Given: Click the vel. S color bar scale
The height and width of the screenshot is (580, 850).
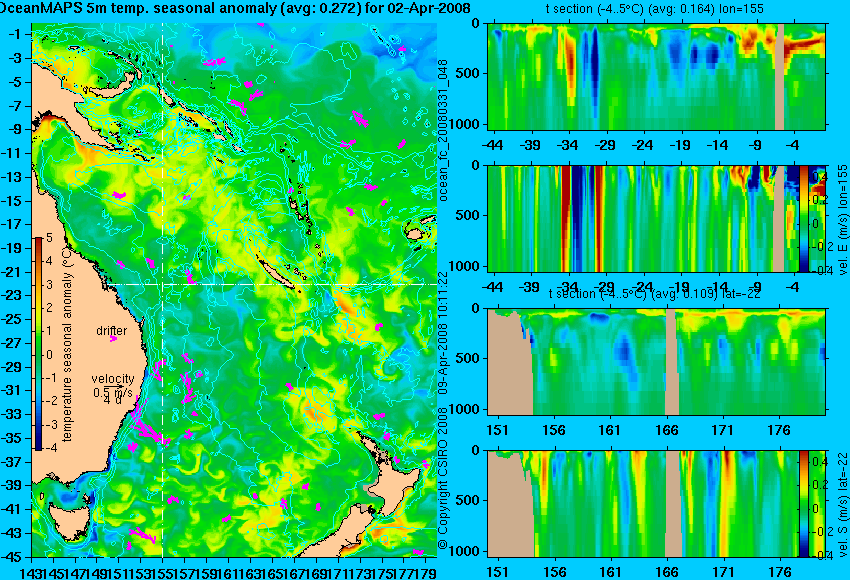Looking at the screenshot, I should click(803, 504).
